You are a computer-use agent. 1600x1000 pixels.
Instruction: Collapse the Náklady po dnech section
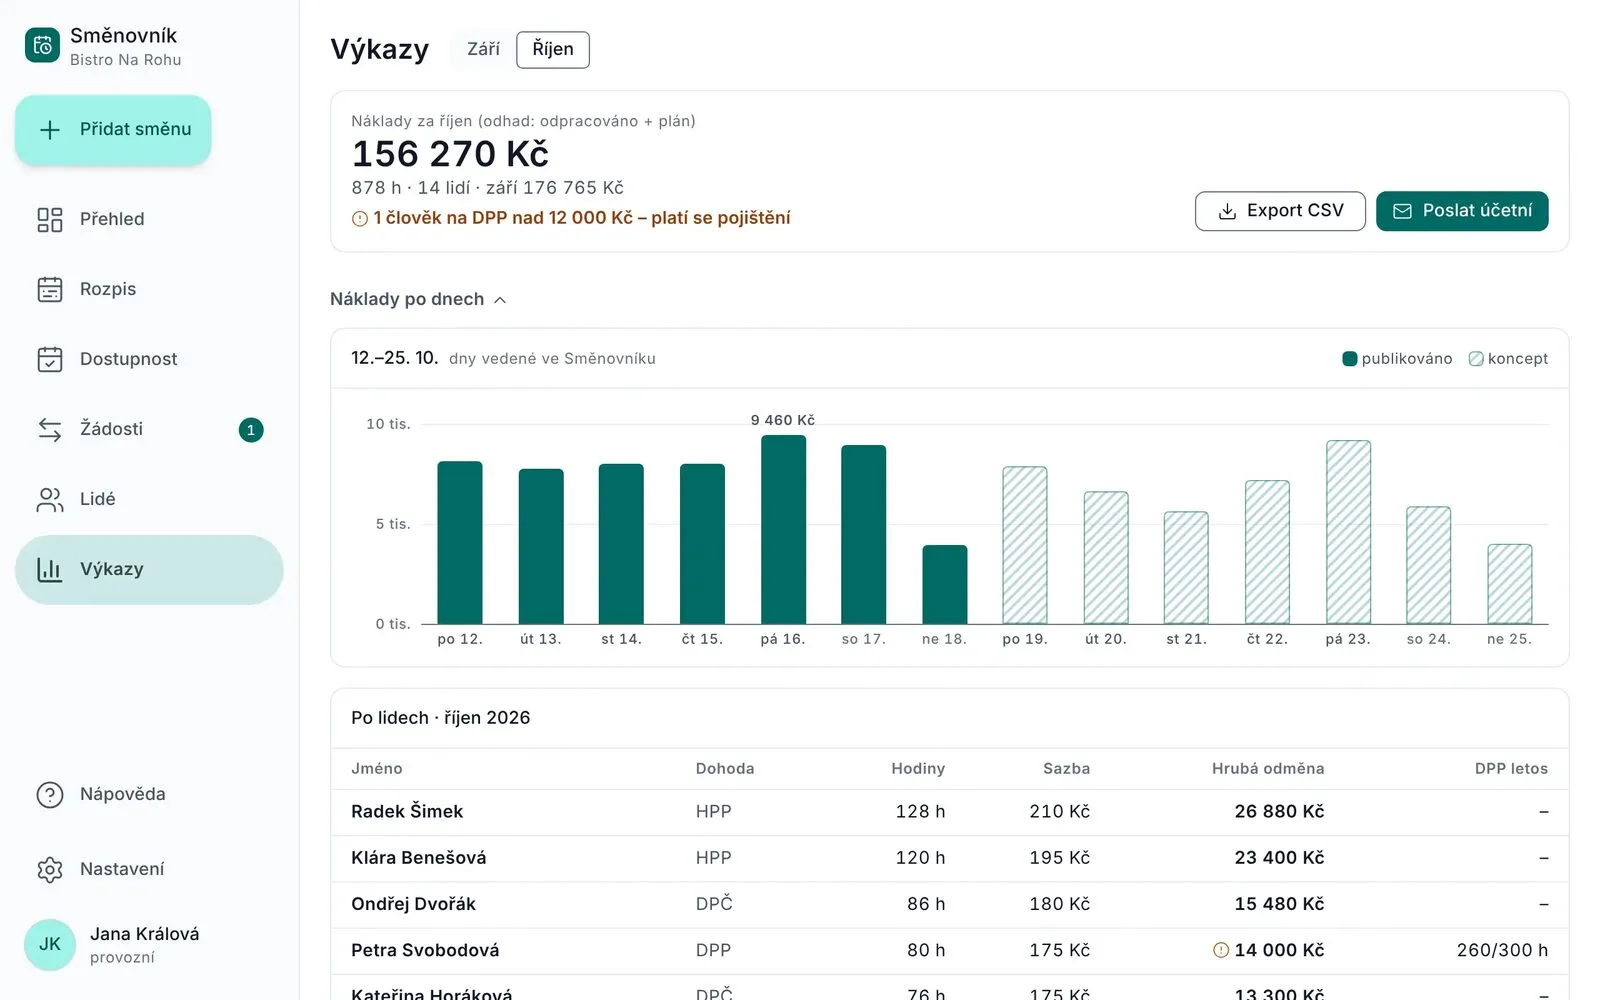click(x=418, y=299)
